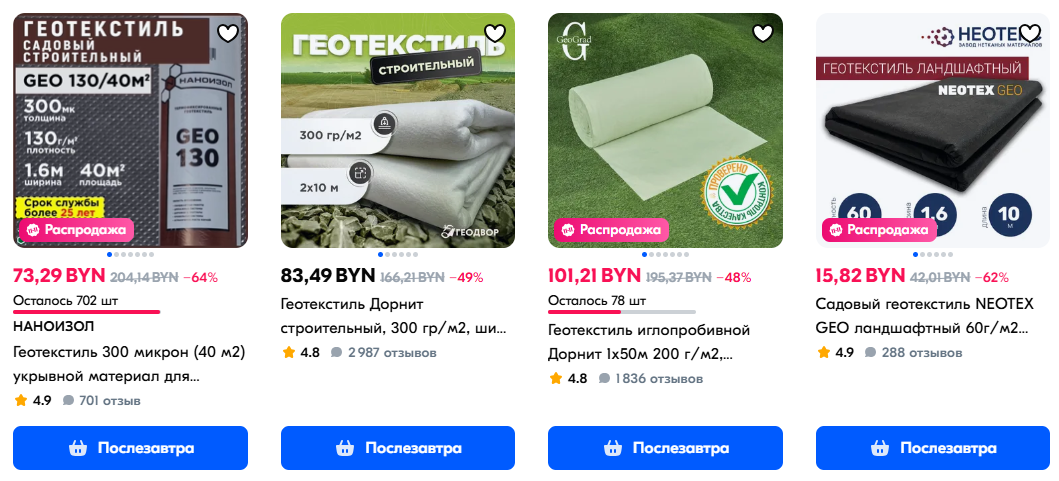Favorite the Дорнит строительный 300 гр/м2 geotextile
Screen dimensions: 1059x481
click(x=496, y=33)
